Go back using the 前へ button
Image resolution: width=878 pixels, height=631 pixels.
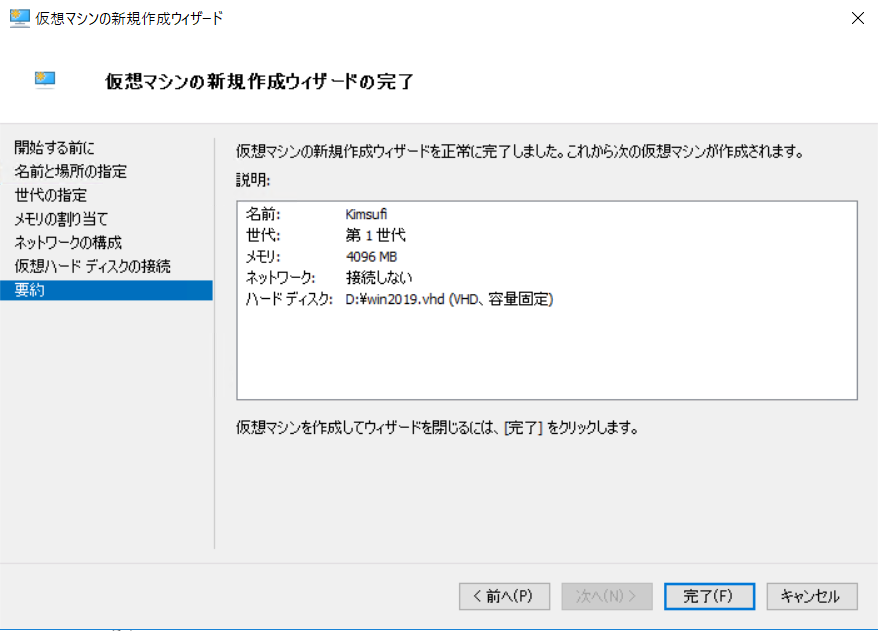[504, 596]
